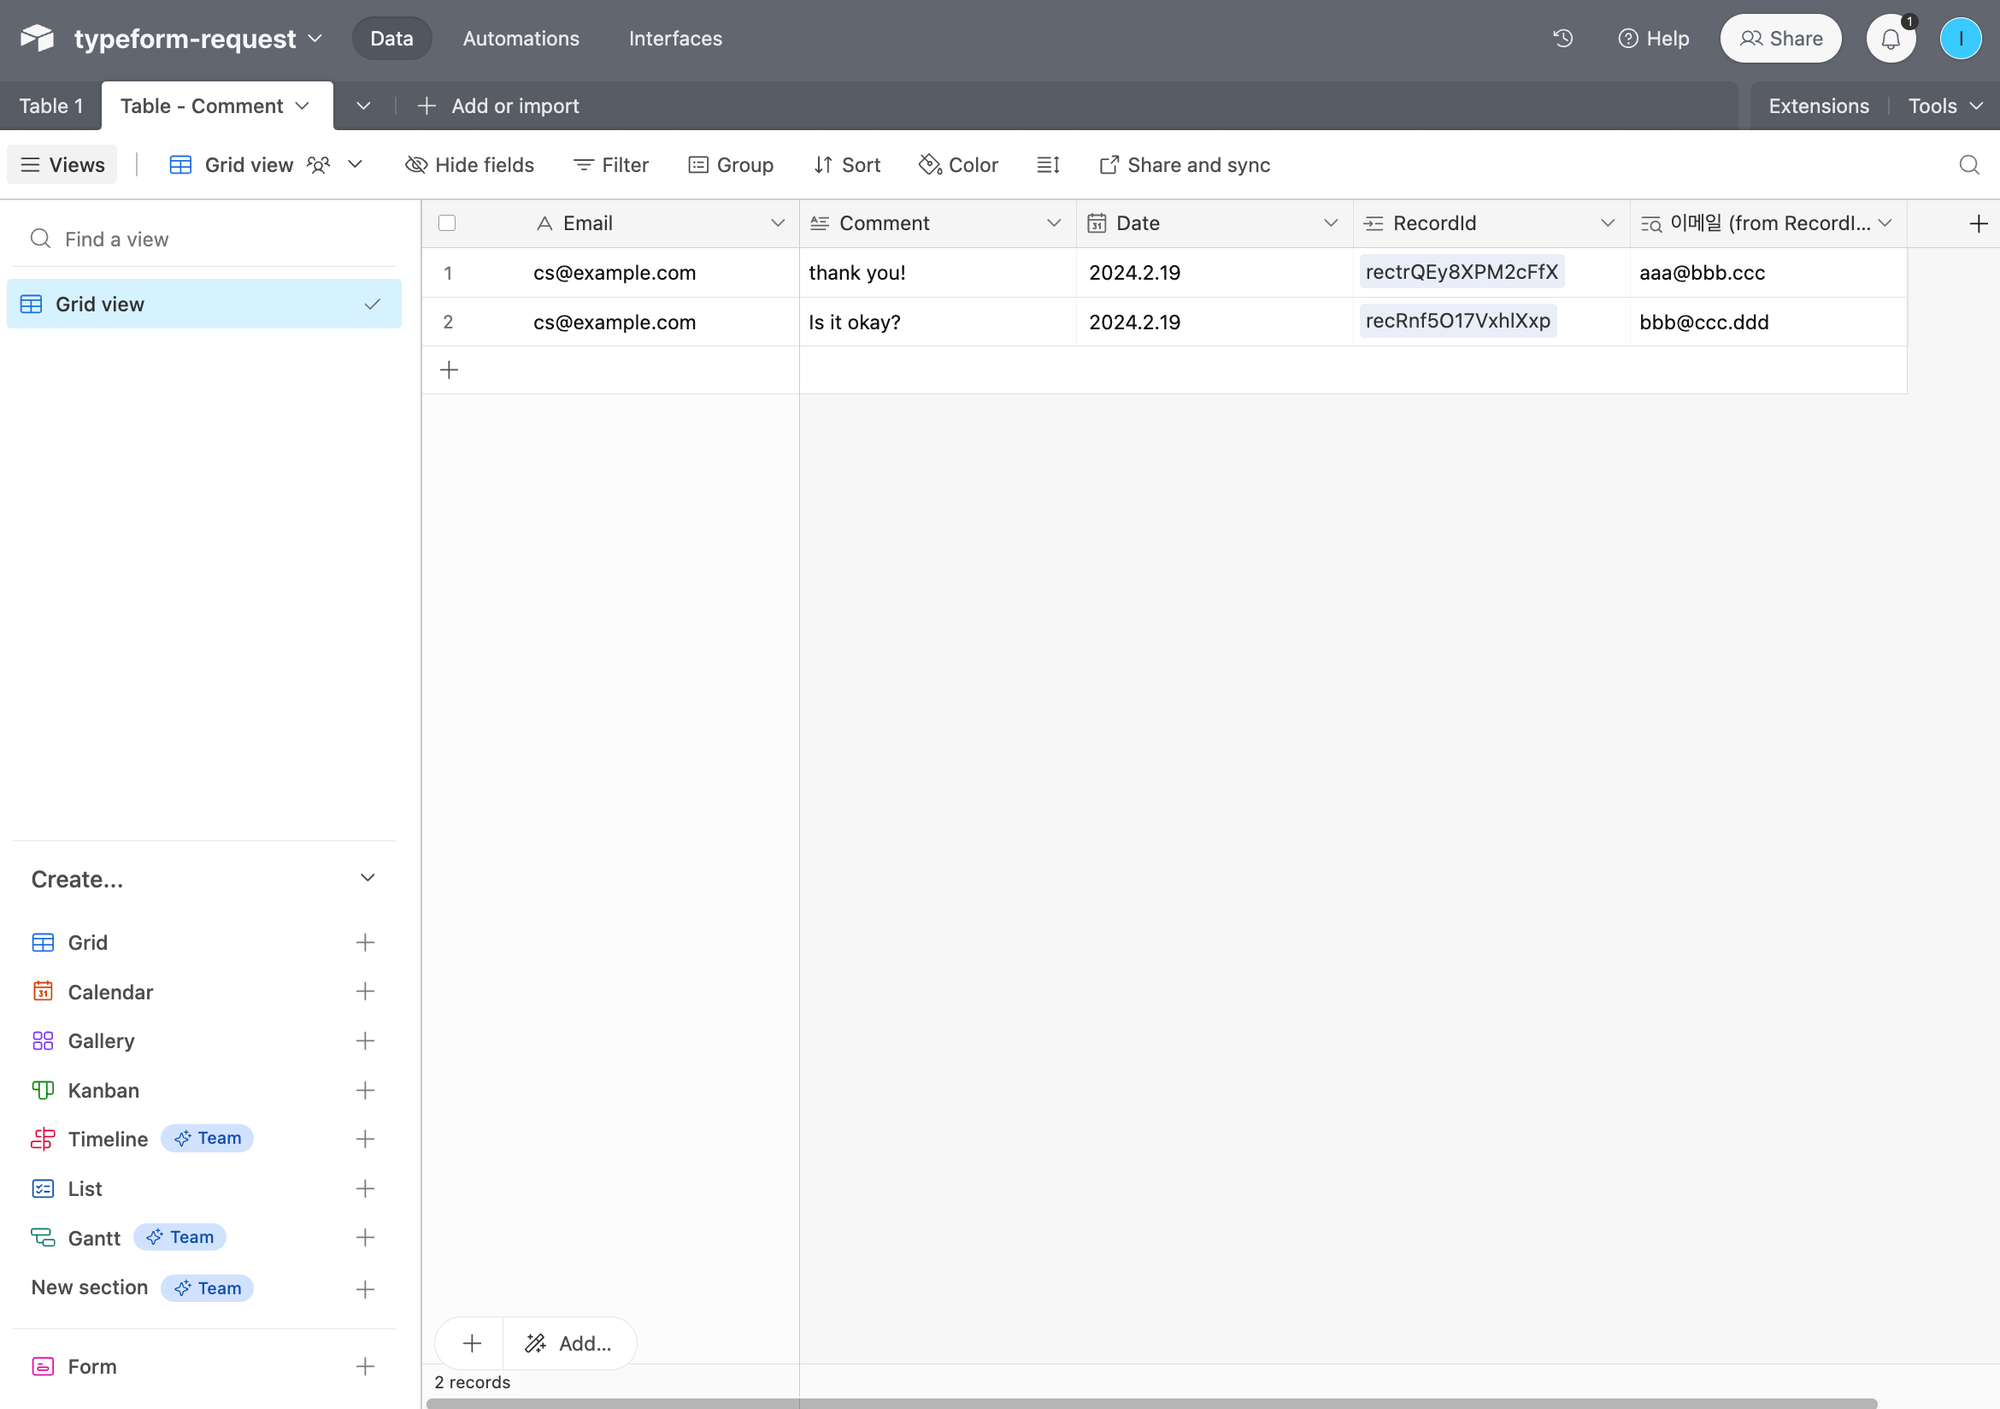Viewport: 2000px width, 1409px height.
Task: Add Gantt view plus icon
Action: 365,1237
